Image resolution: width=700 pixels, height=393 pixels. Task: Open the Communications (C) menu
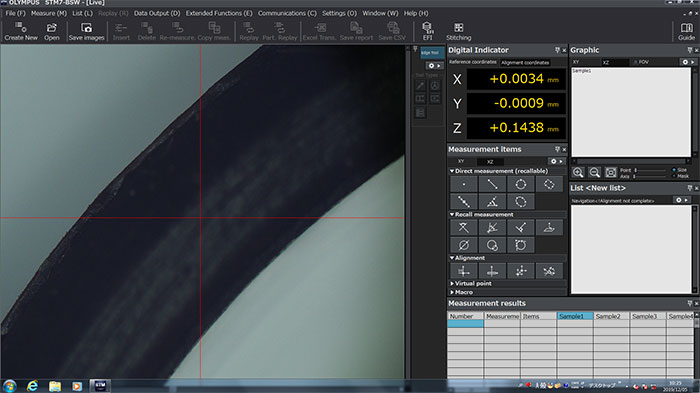pos(287,13)
